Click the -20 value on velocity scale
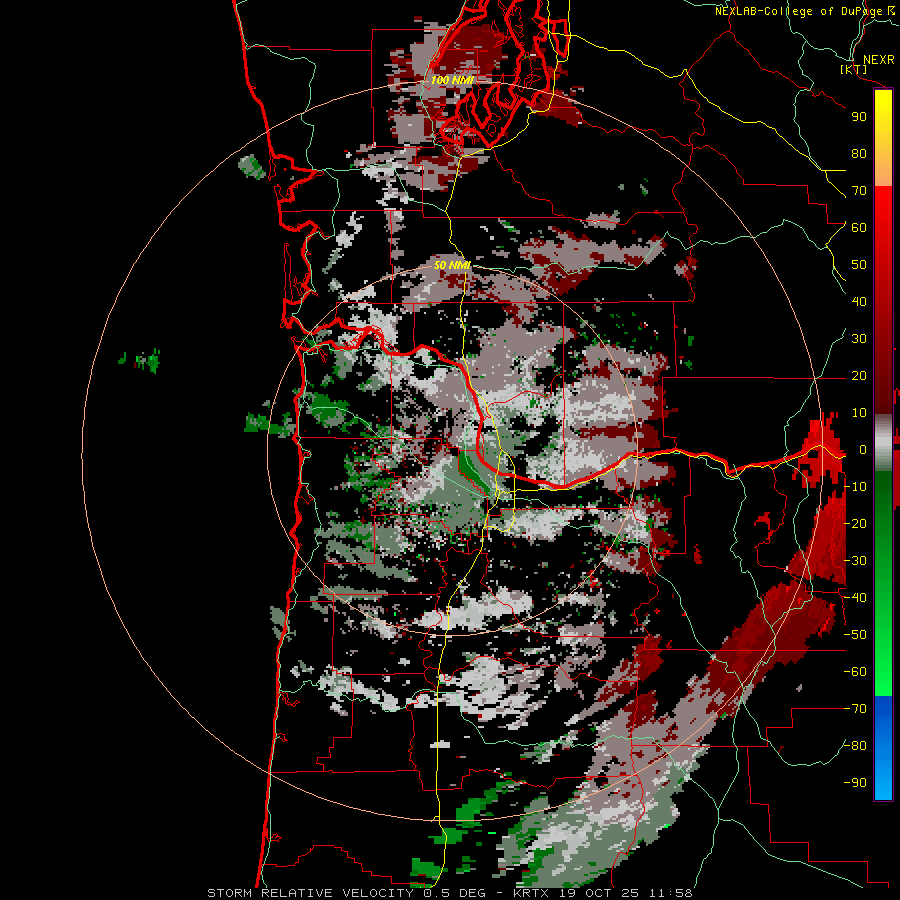 [855, 524]
